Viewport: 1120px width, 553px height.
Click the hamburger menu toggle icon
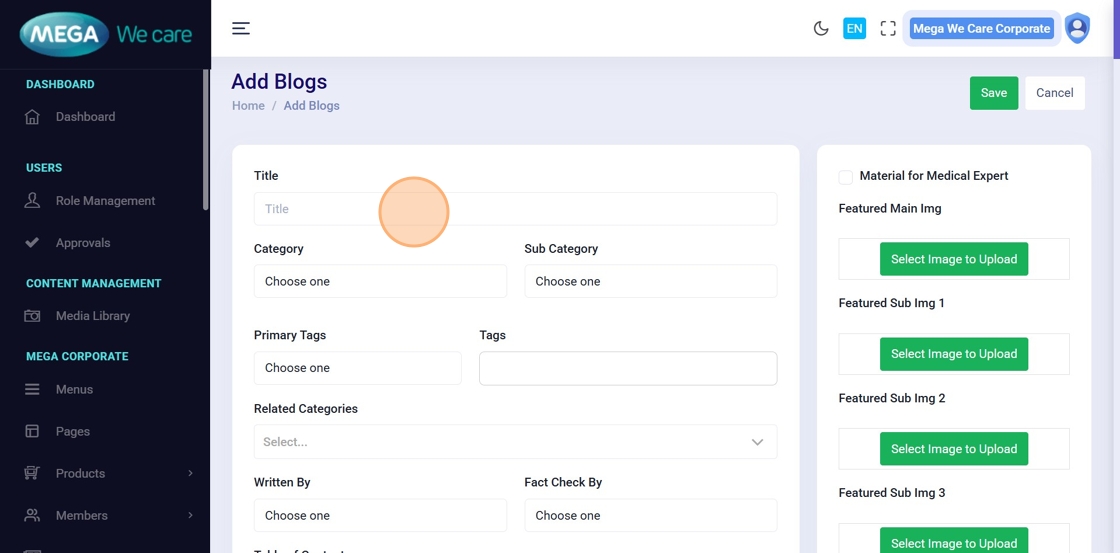click(241, 28)
